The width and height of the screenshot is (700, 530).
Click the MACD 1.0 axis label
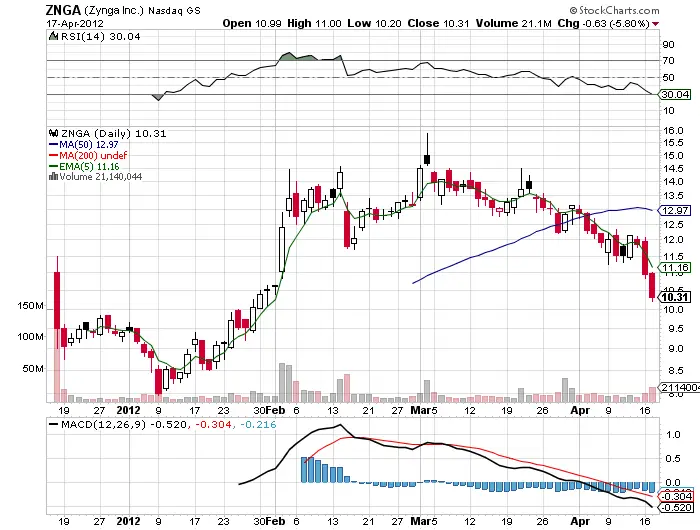672,434
